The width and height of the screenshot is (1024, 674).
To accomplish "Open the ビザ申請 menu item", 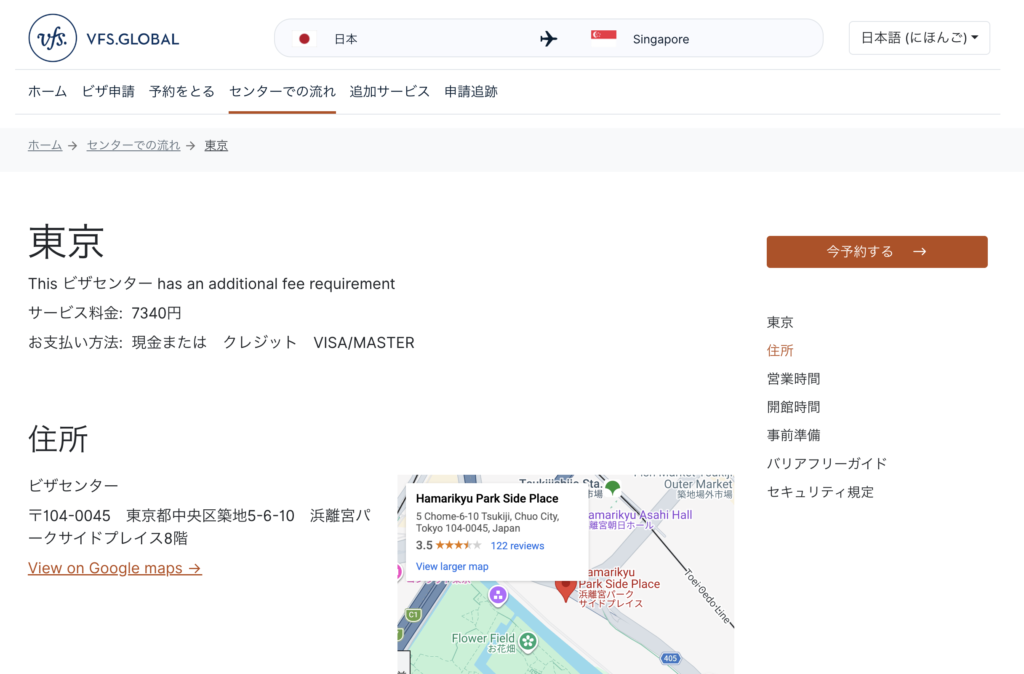I will click(x=108, y=91).
